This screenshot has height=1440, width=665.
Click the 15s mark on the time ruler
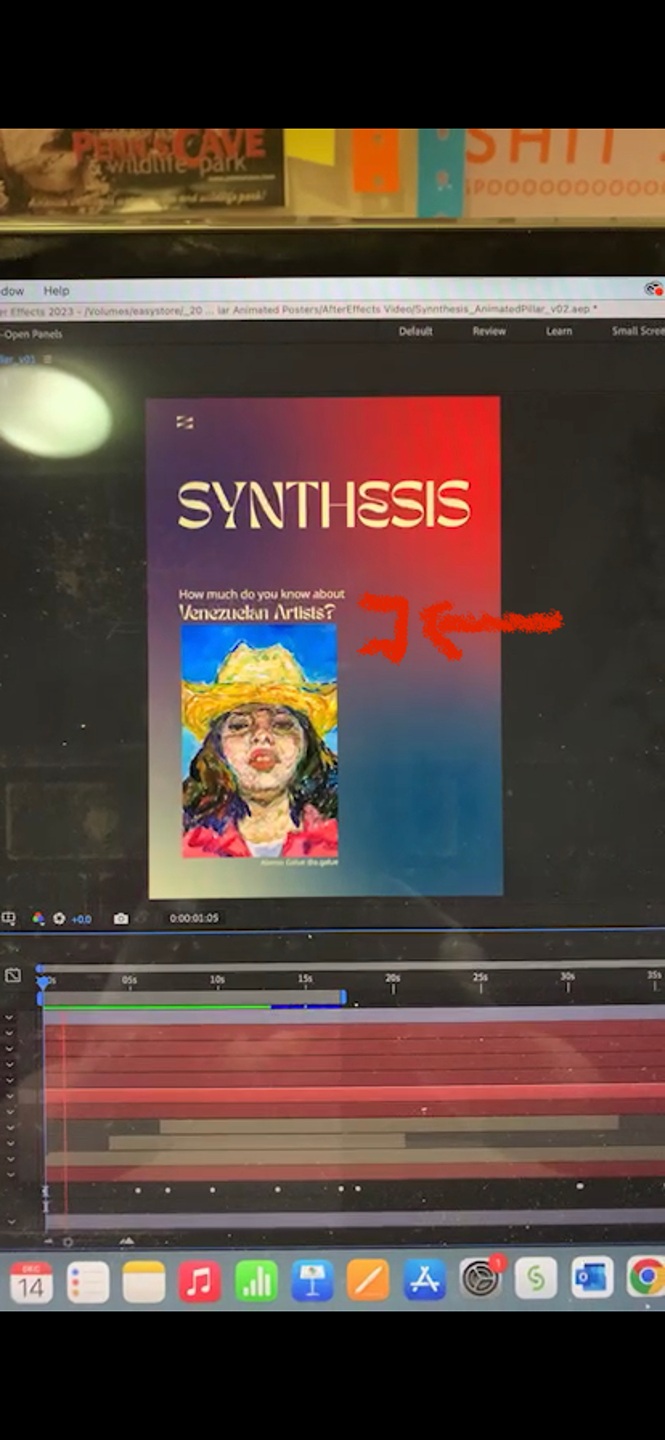click(305, 979)
